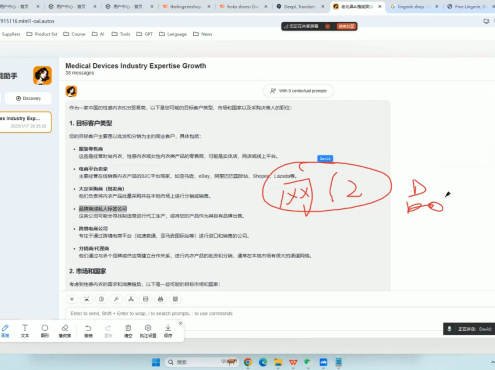Switch to the 'Fine Lingerie' browser tab
This screenshot has height=370, width=495.
pyautogui.click(x=470, y=6)
